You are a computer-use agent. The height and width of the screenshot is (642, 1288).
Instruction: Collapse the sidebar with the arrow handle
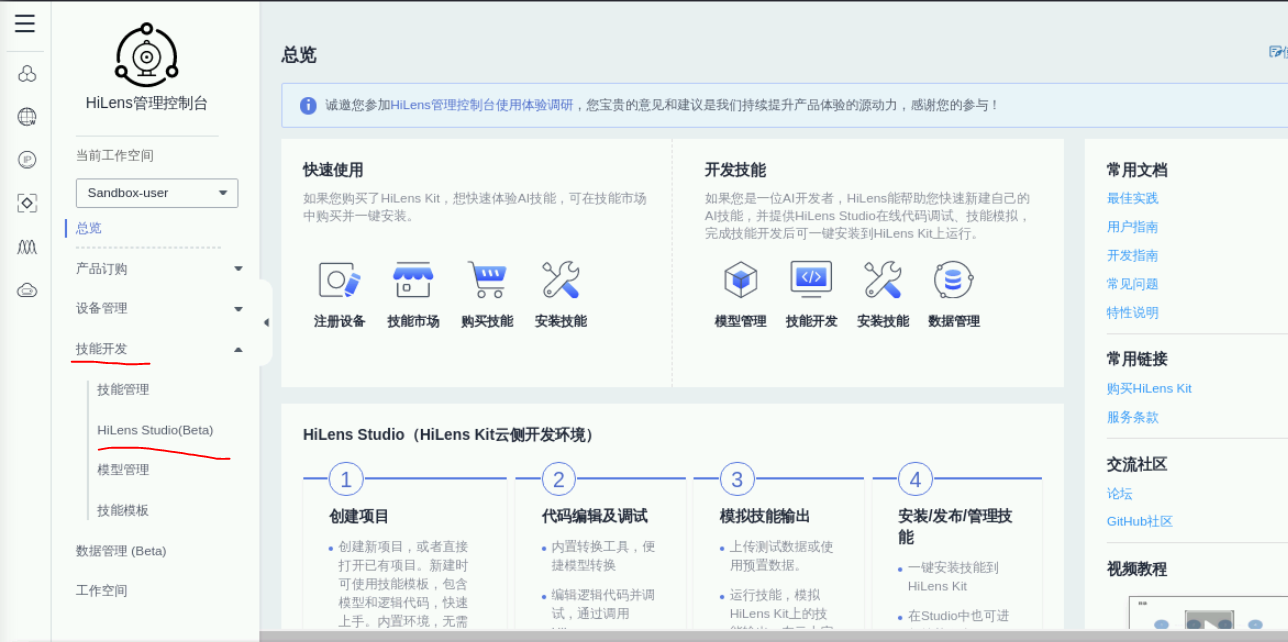click(x=266, y=322)
